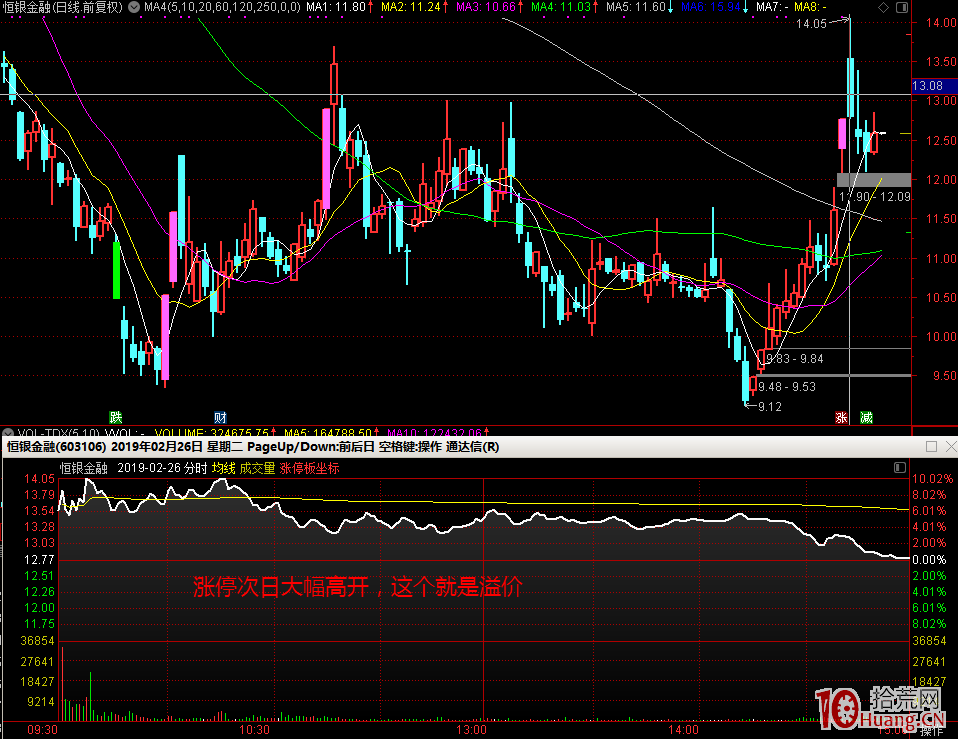This screenshot has height=739, width=958.
Task: Click the 涨停板坐标 label
Action: pos(309,468)
